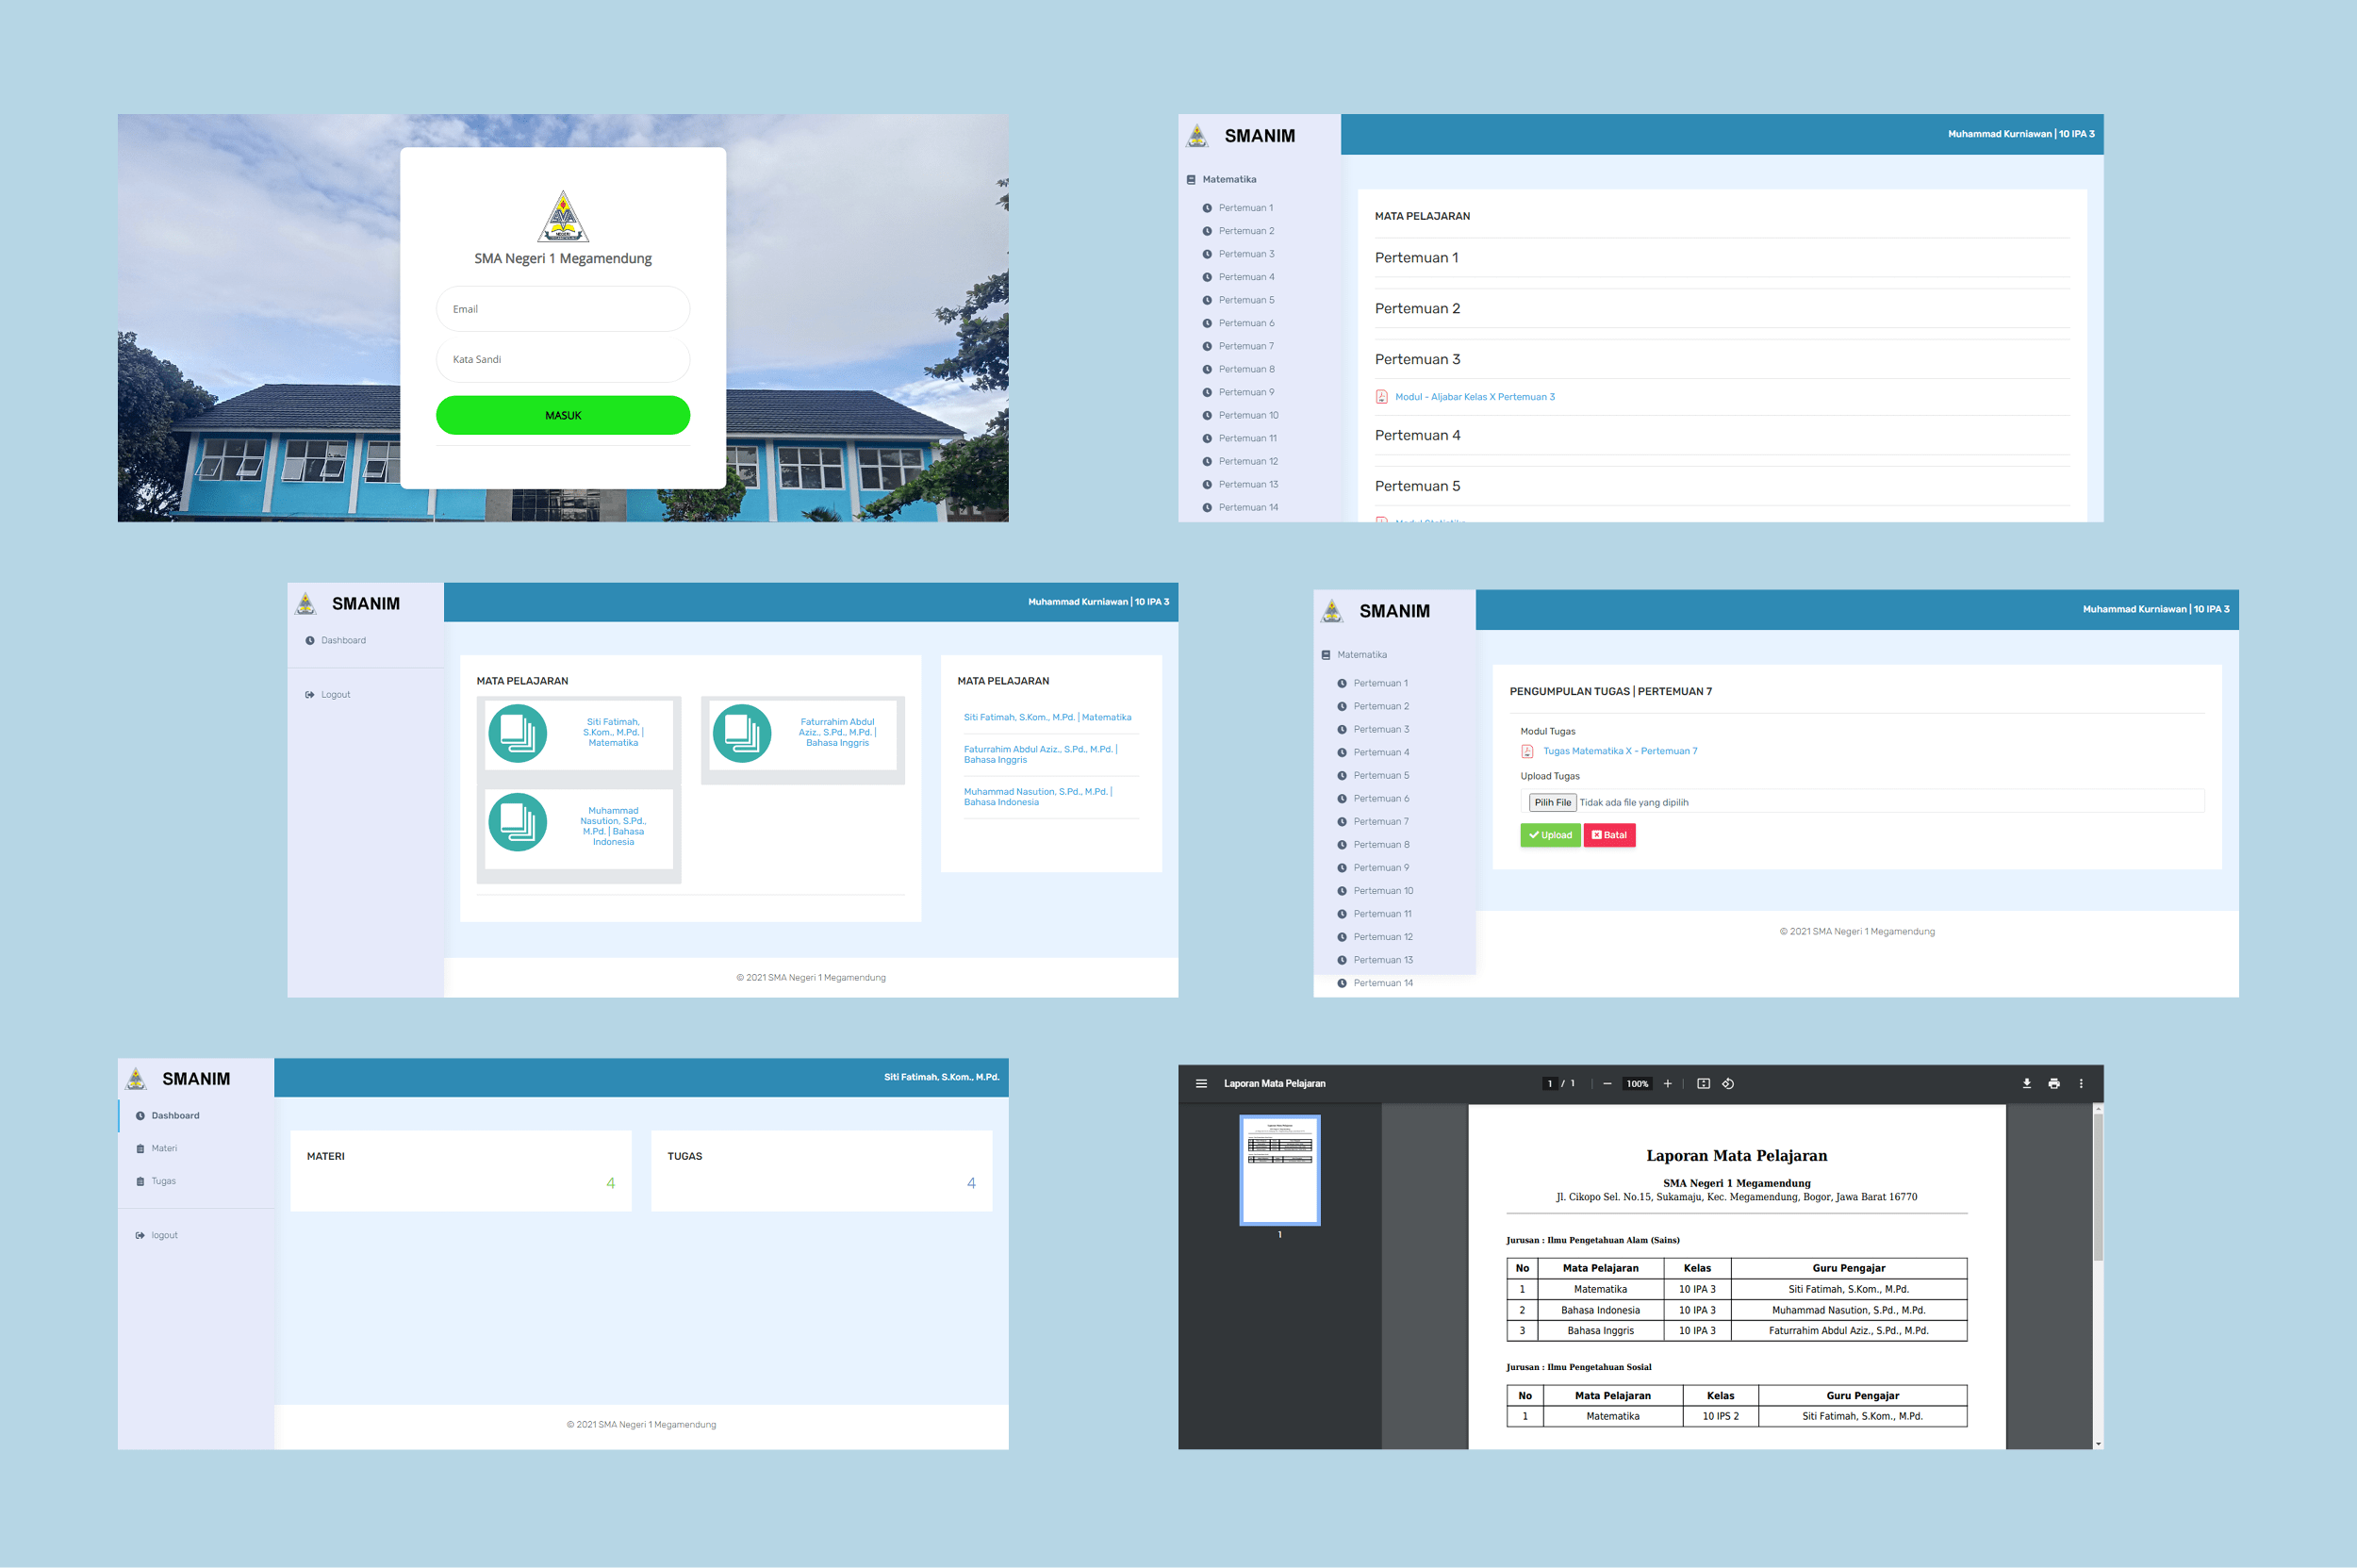Open Modul - Aljabar Kelas X Pertemuan 3 link
Viewport: 2357px width, 1568px height.
[1474, 397]
